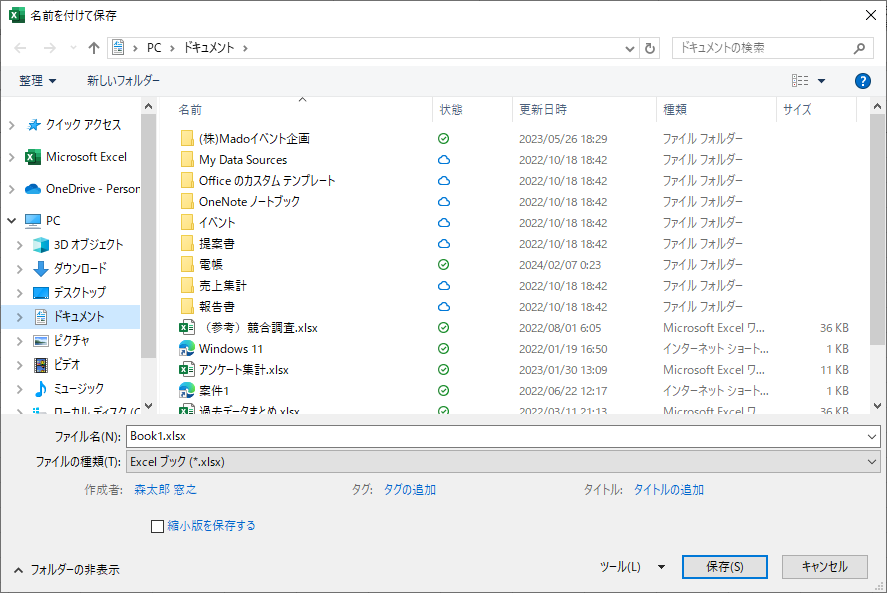887x593 pixels.
Task: Click タグの追加 link
Action: (410, 490)
